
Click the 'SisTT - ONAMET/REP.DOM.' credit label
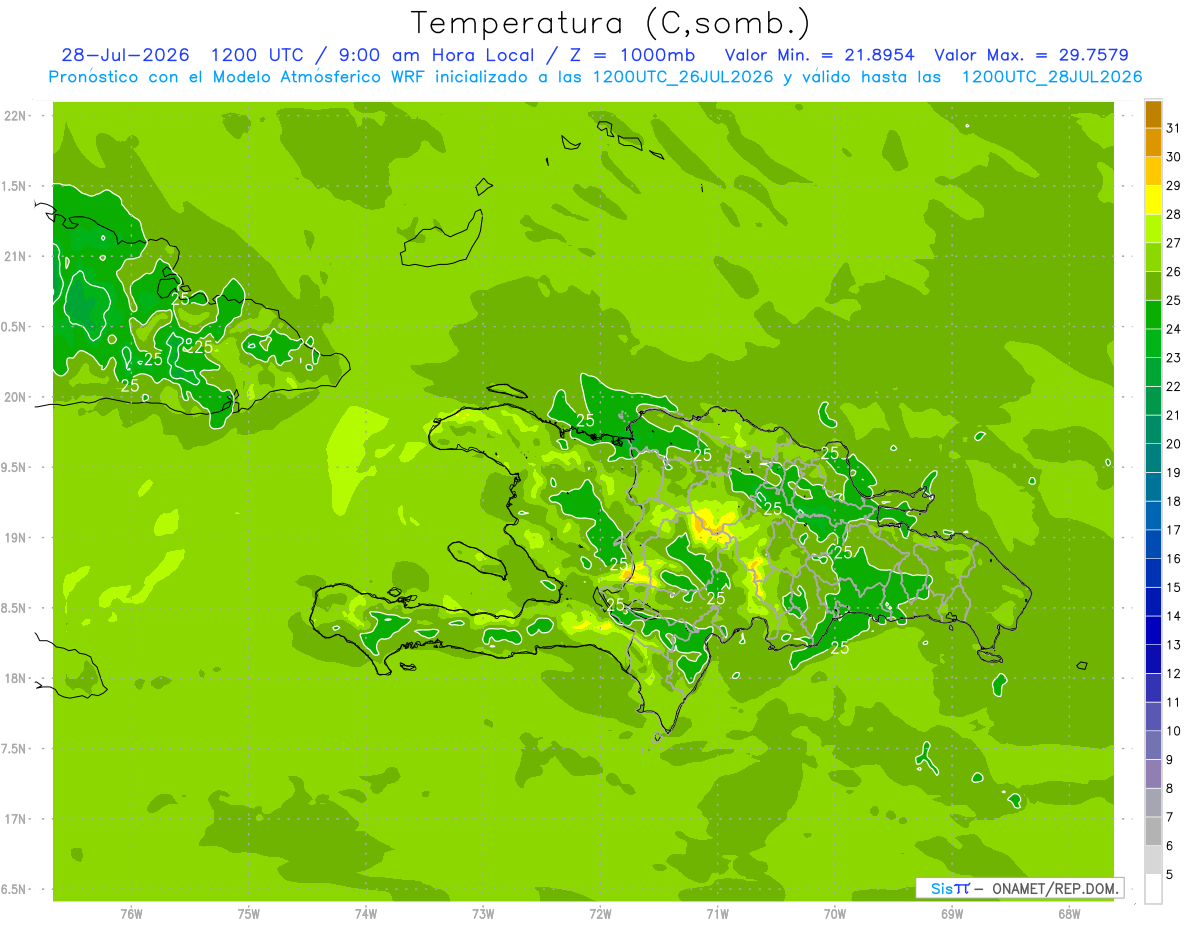(1020, 888)
